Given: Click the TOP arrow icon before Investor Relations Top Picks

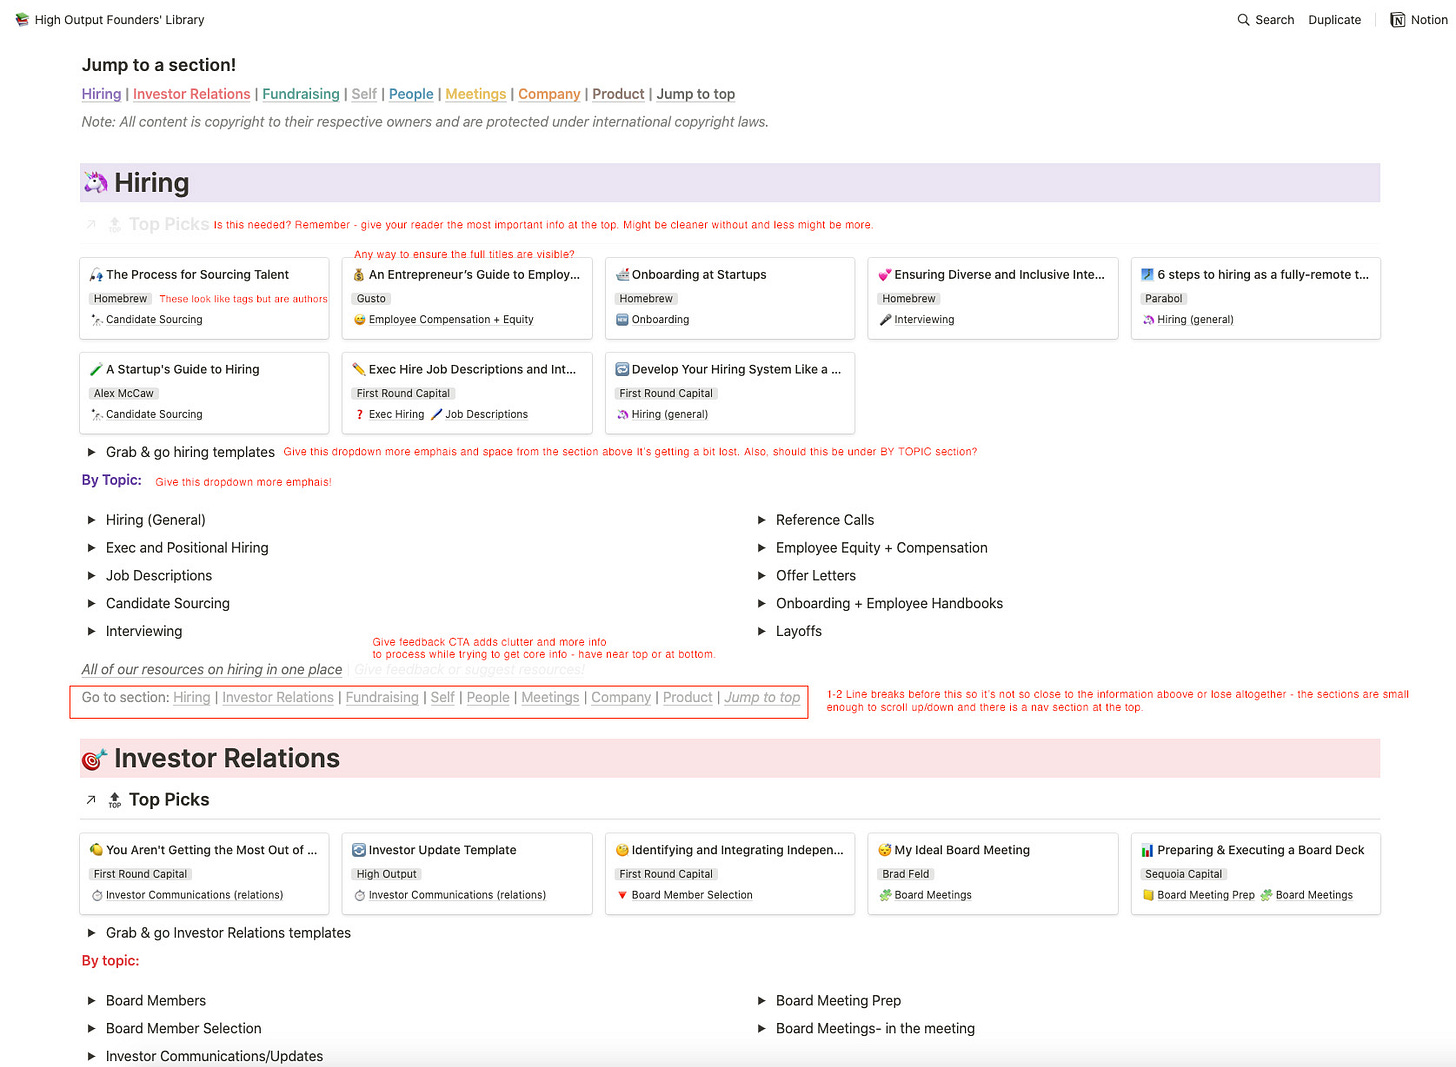Looking at the screenshot, I should click(115, 800).
